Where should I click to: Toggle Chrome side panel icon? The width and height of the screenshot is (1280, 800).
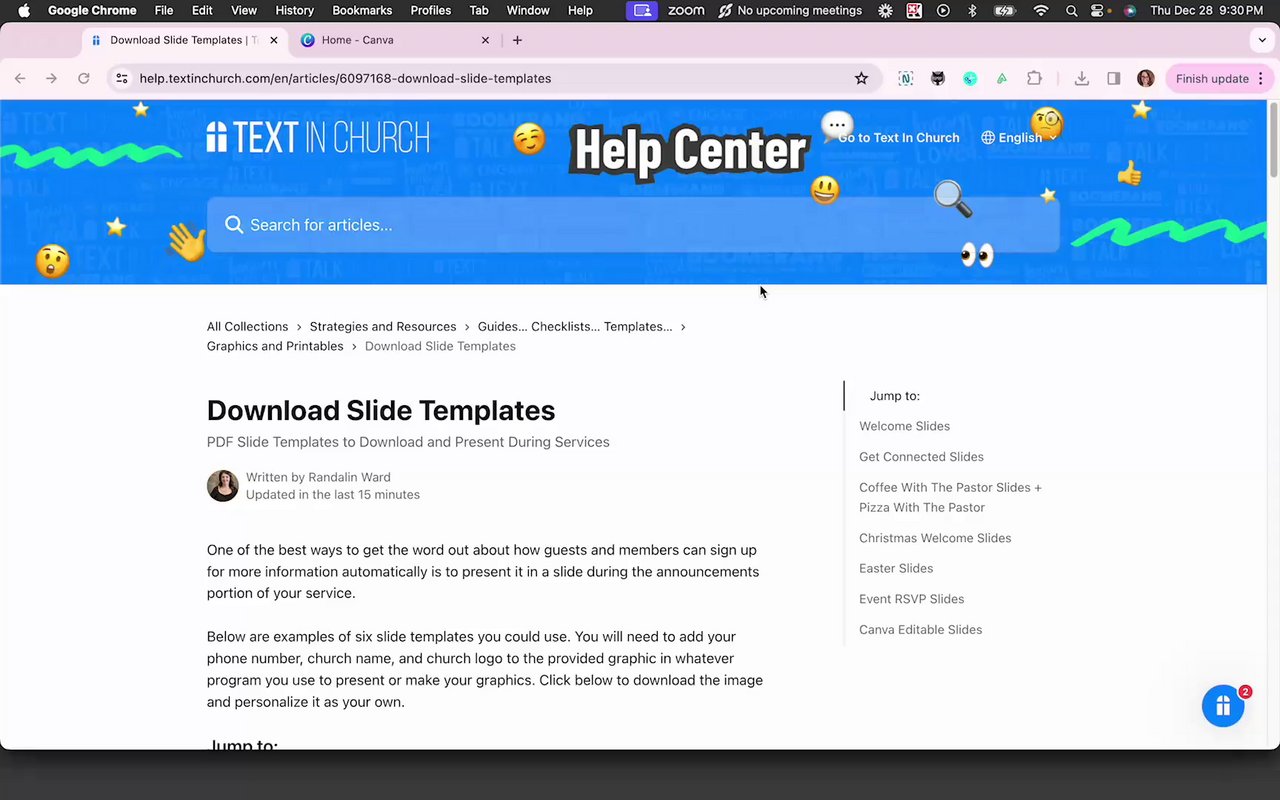point(1113,78)
